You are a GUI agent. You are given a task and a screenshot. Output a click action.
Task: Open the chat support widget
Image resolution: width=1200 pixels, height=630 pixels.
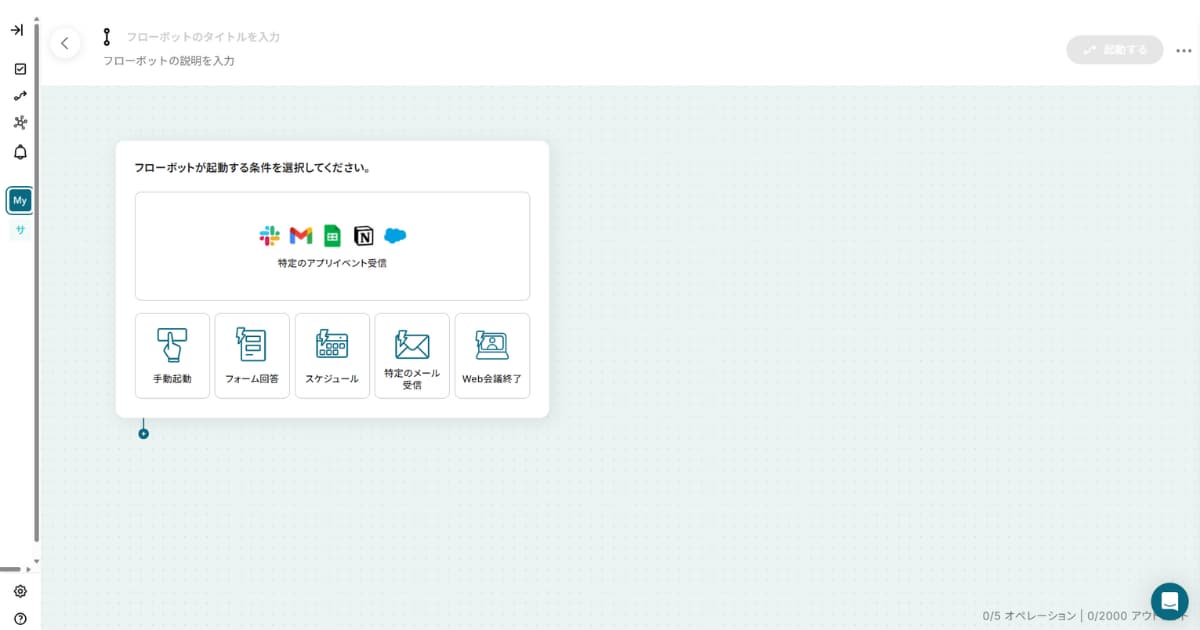(x=1169, y=601)
